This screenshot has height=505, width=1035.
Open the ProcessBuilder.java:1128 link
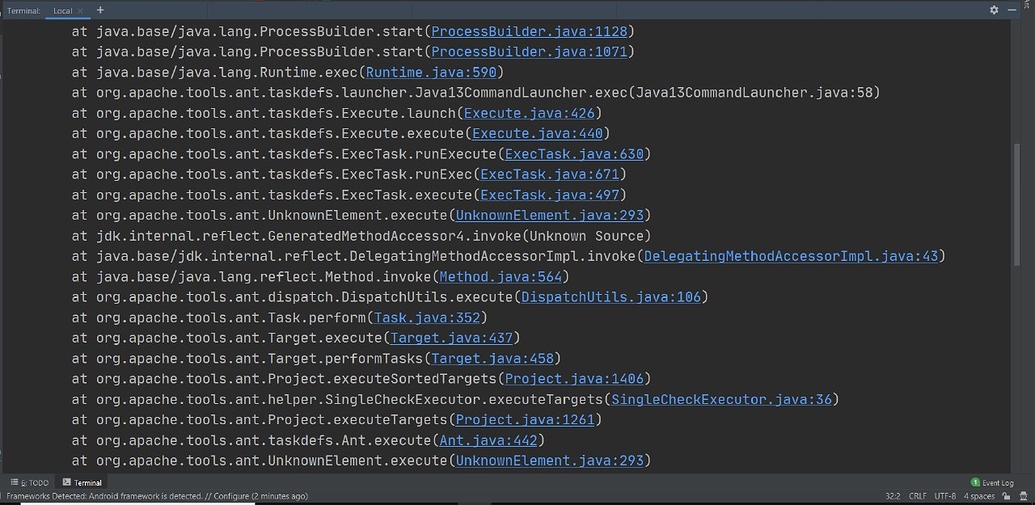click(x=529, y=31)
